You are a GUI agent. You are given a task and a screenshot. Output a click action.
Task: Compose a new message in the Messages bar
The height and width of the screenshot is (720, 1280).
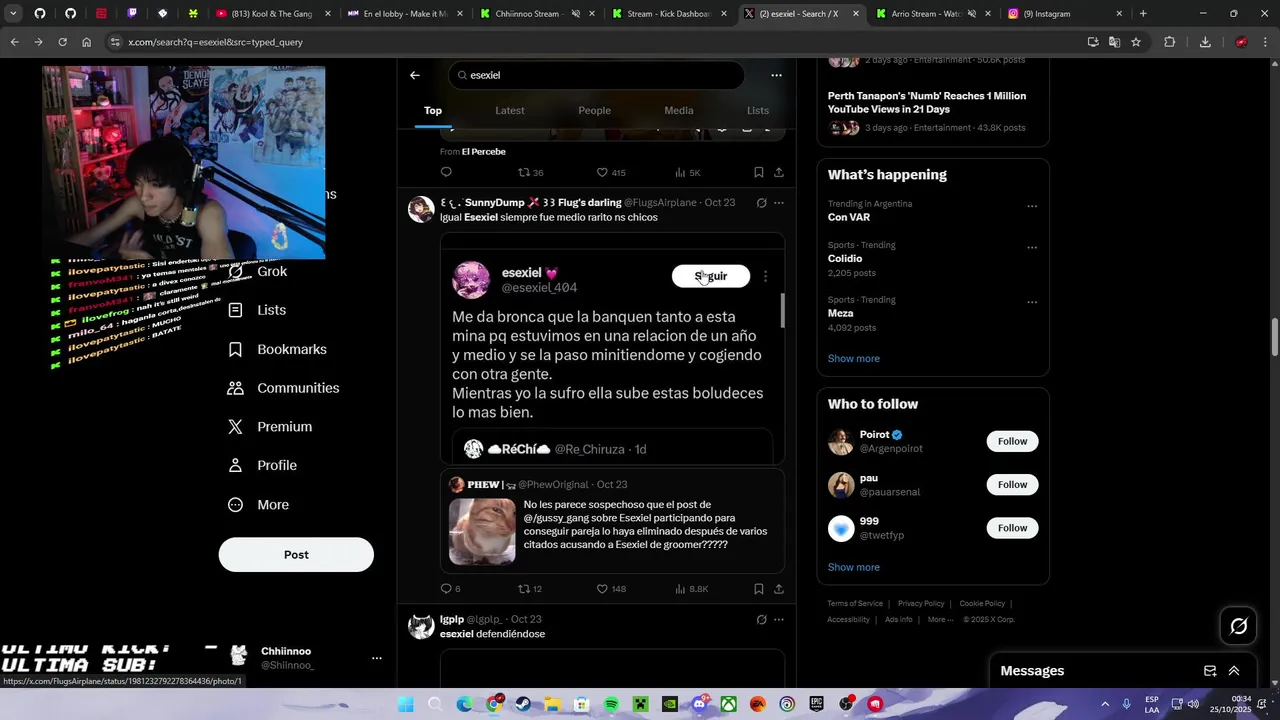(1210, 671)
